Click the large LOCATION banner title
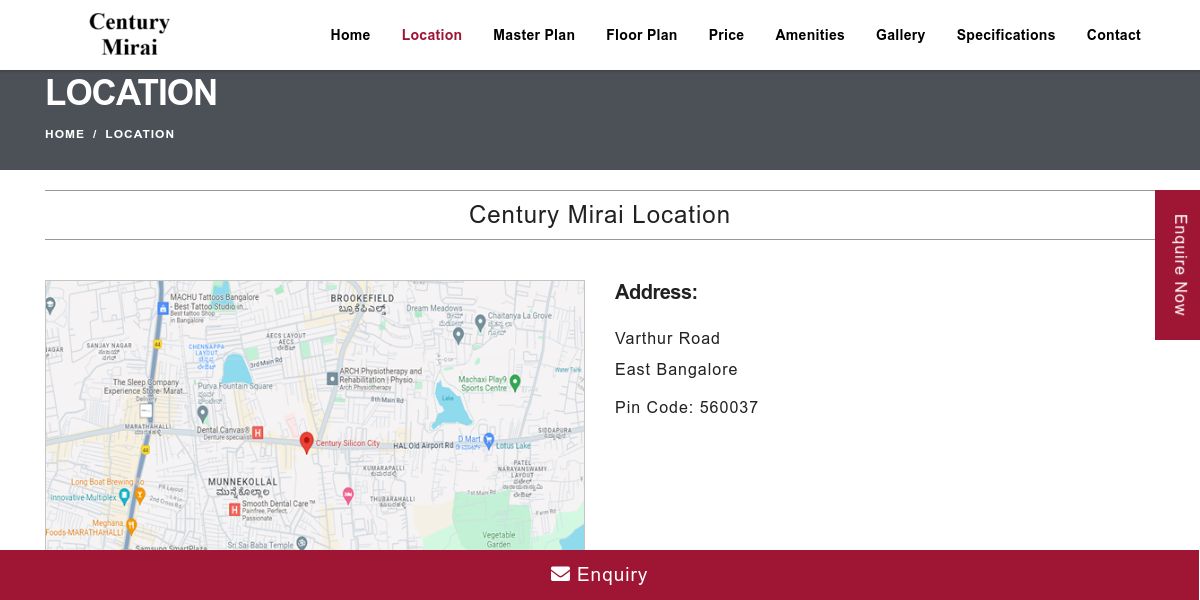 131,93
